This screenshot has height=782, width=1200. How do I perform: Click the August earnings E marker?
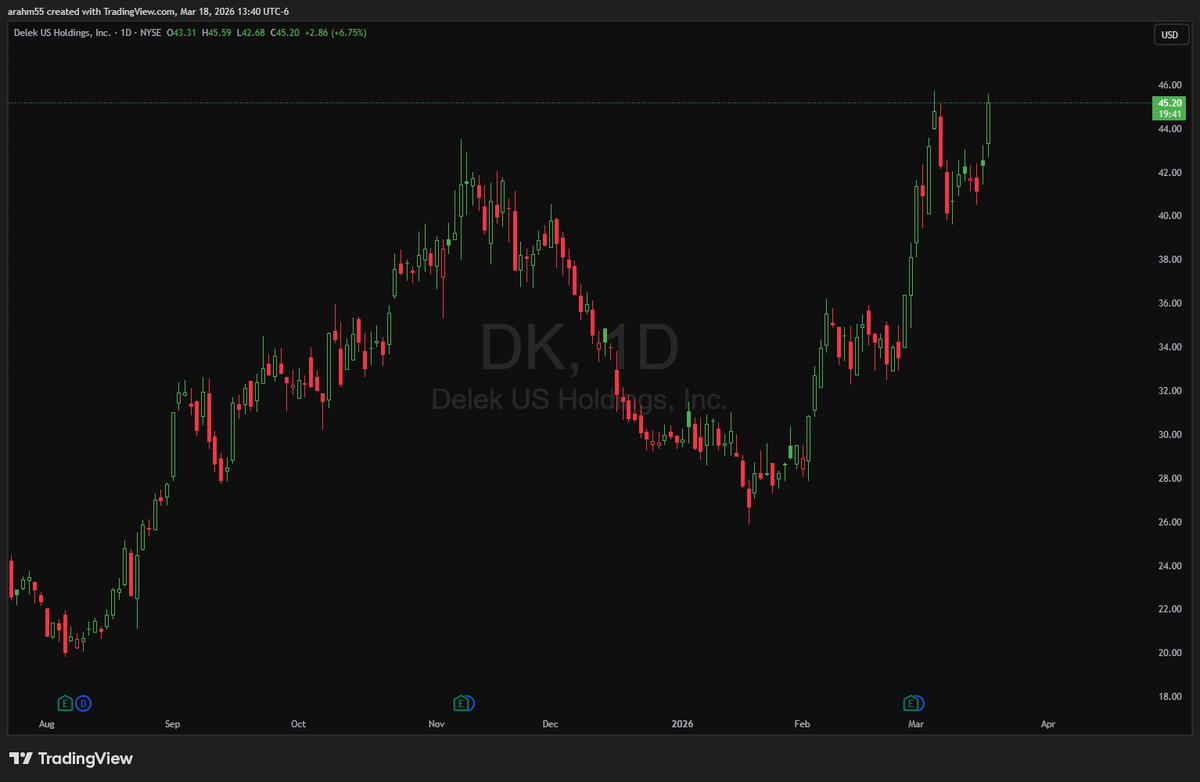coord(65,703)
